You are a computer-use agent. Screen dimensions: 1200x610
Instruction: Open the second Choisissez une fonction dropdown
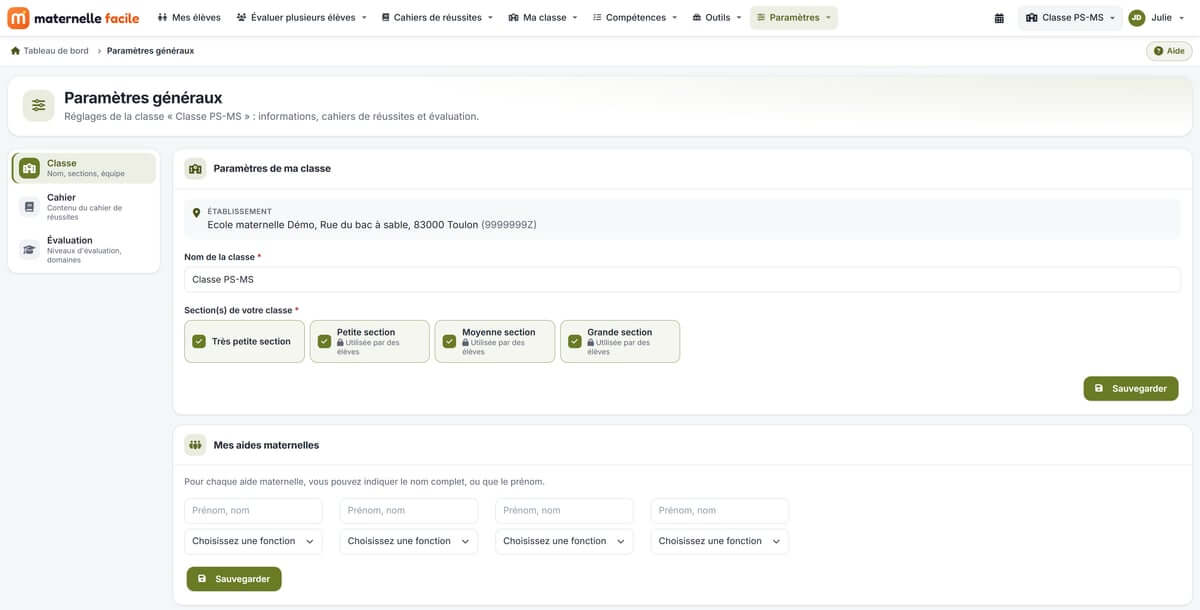[409, 541]
